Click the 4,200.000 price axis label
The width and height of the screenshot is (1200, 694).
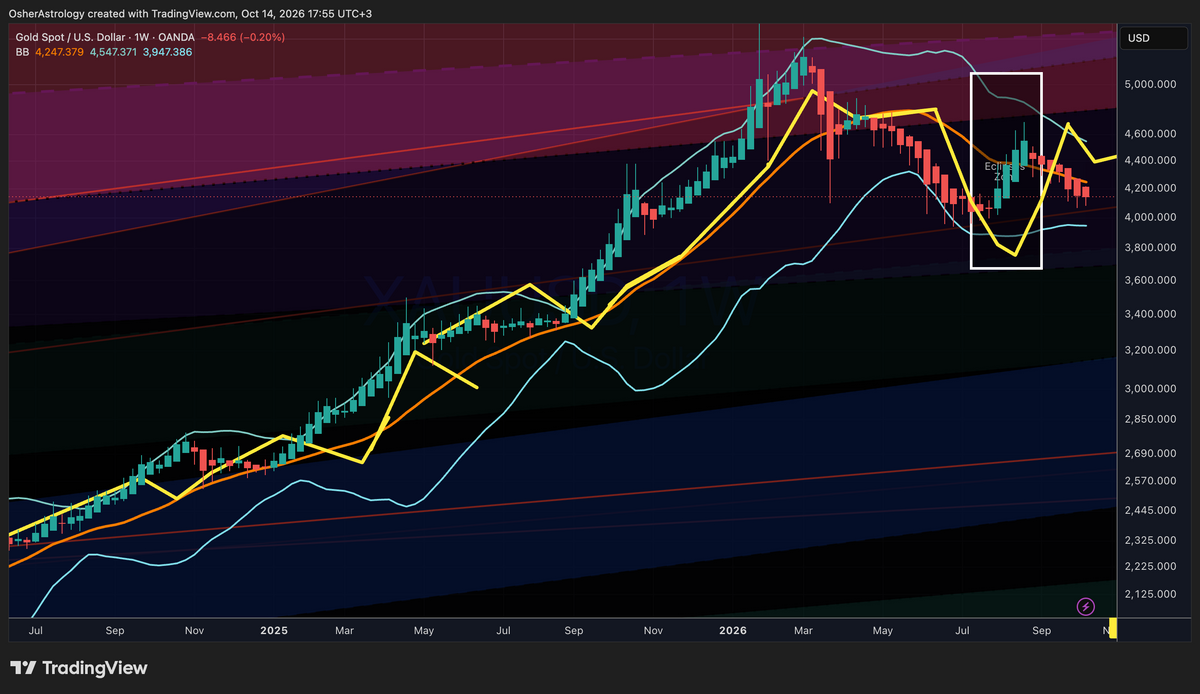point(1148,188)
